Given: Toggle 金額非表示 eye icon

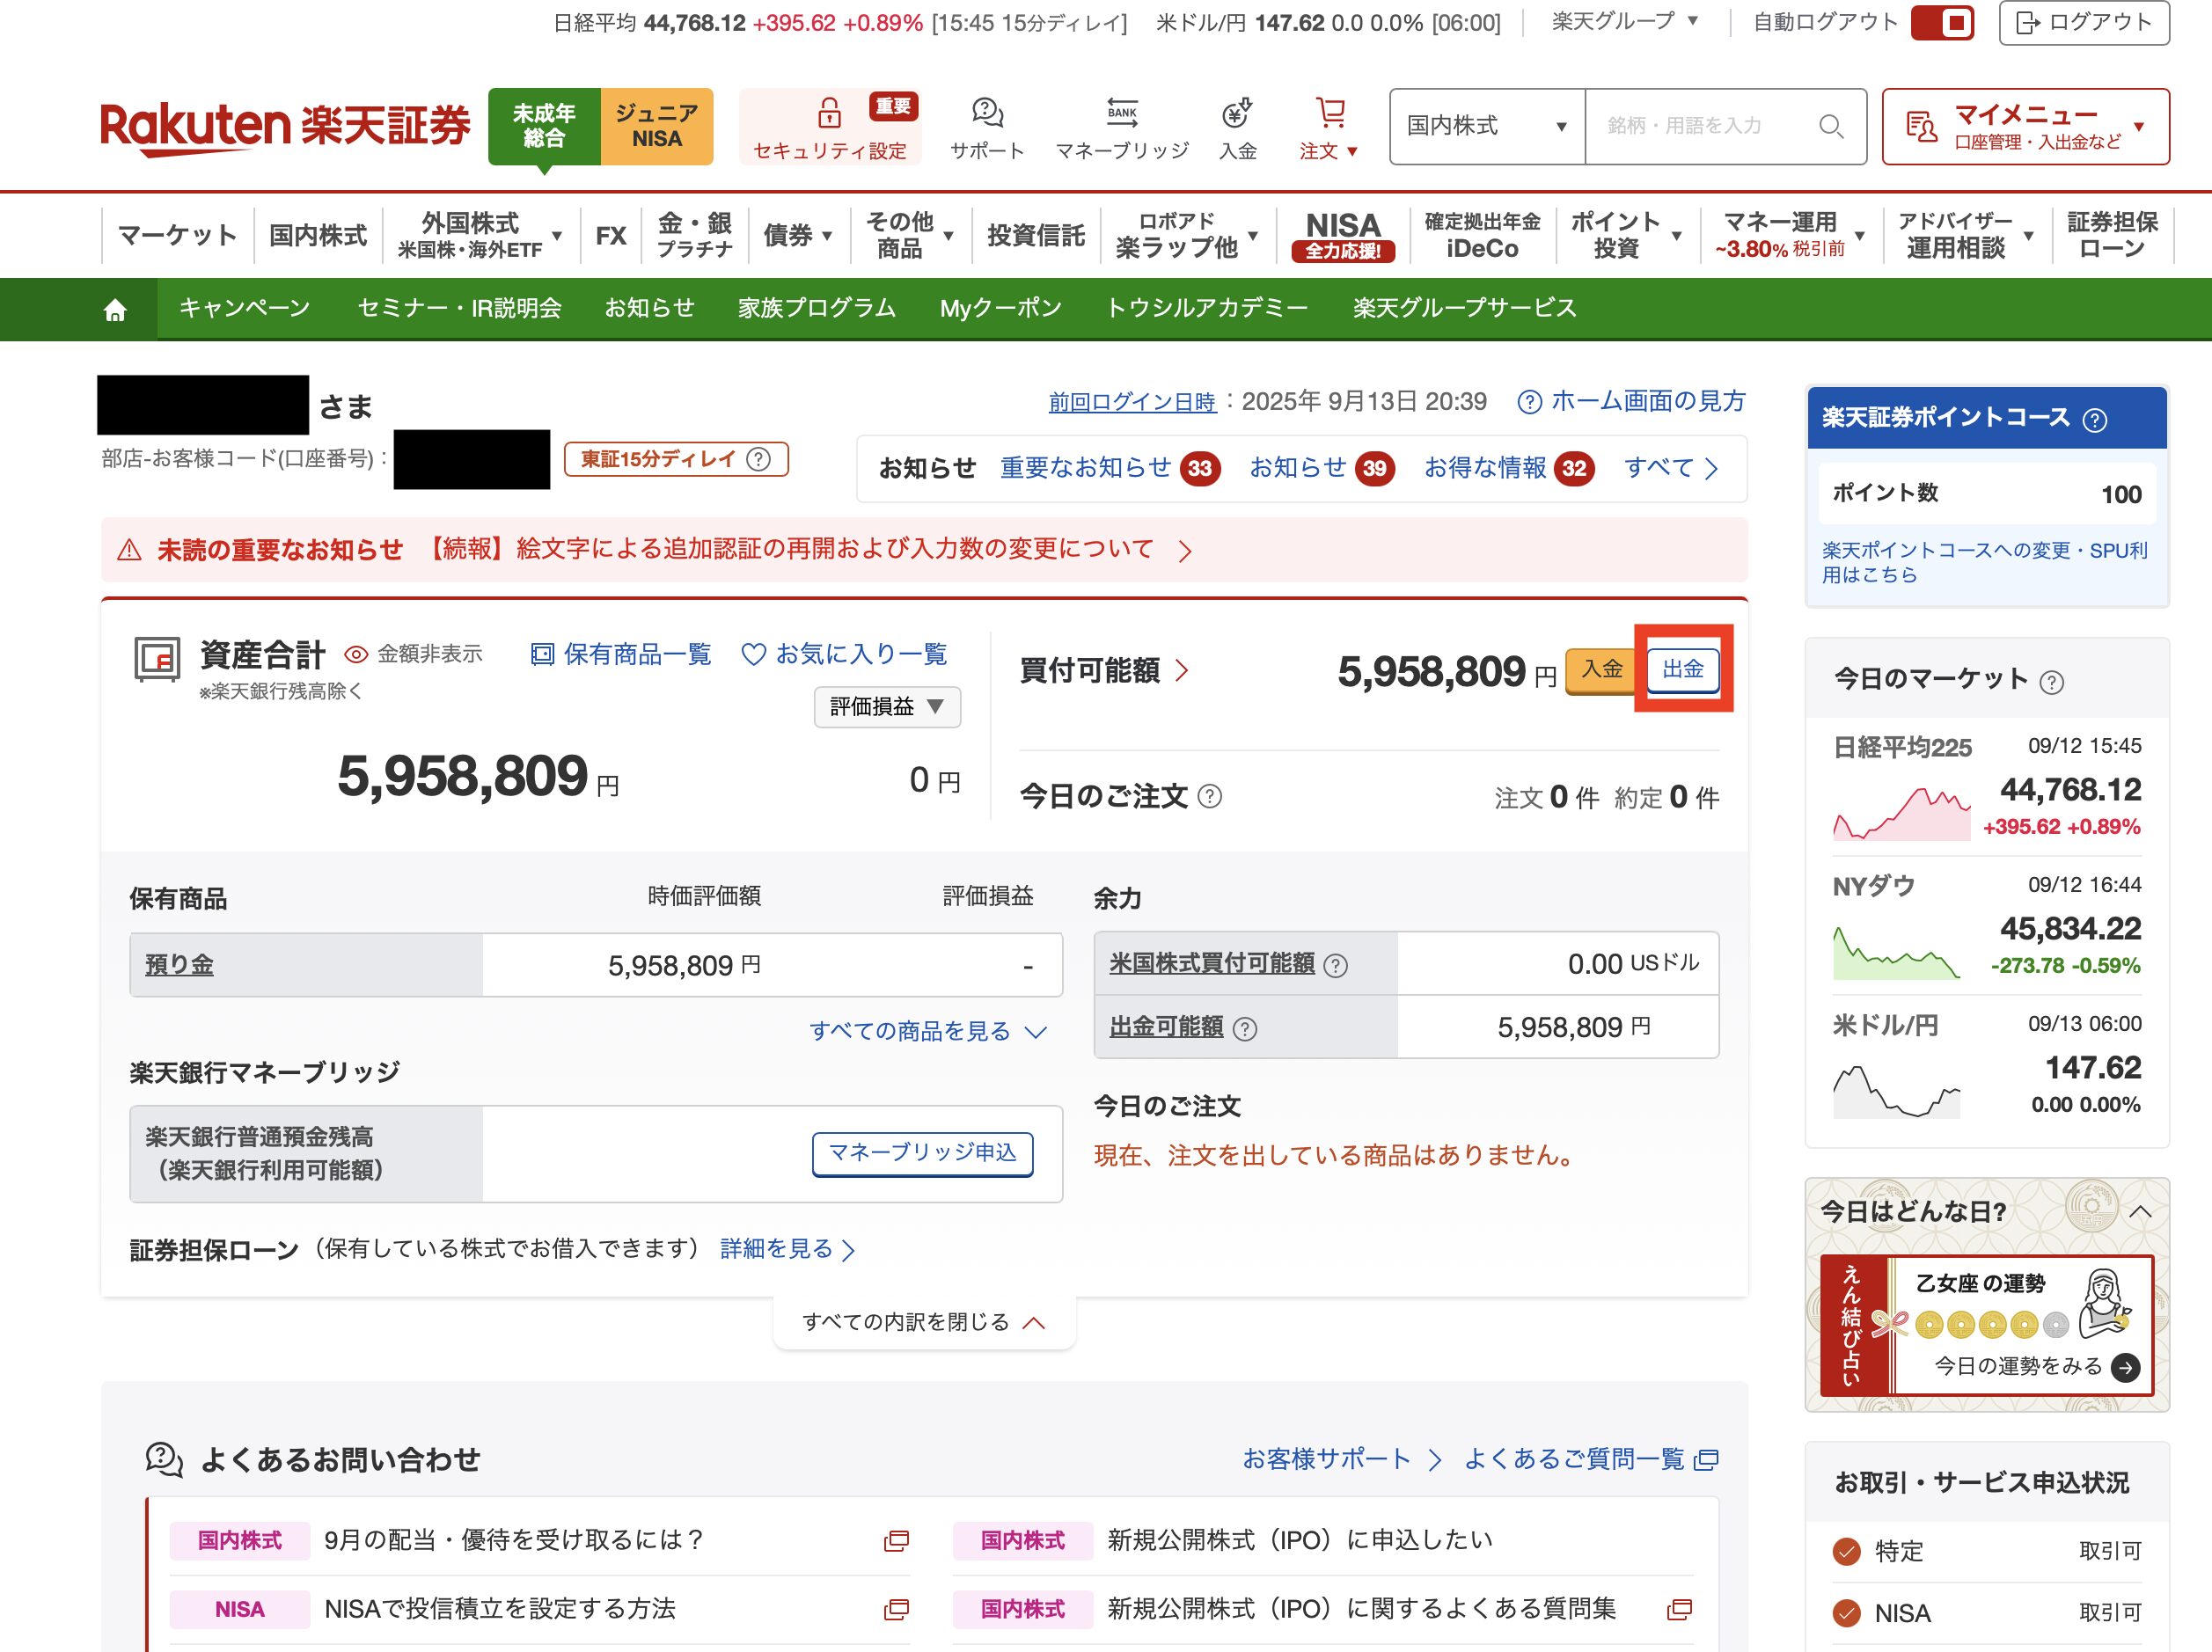Looking at the screenshot, I should (x=356, y=654).
